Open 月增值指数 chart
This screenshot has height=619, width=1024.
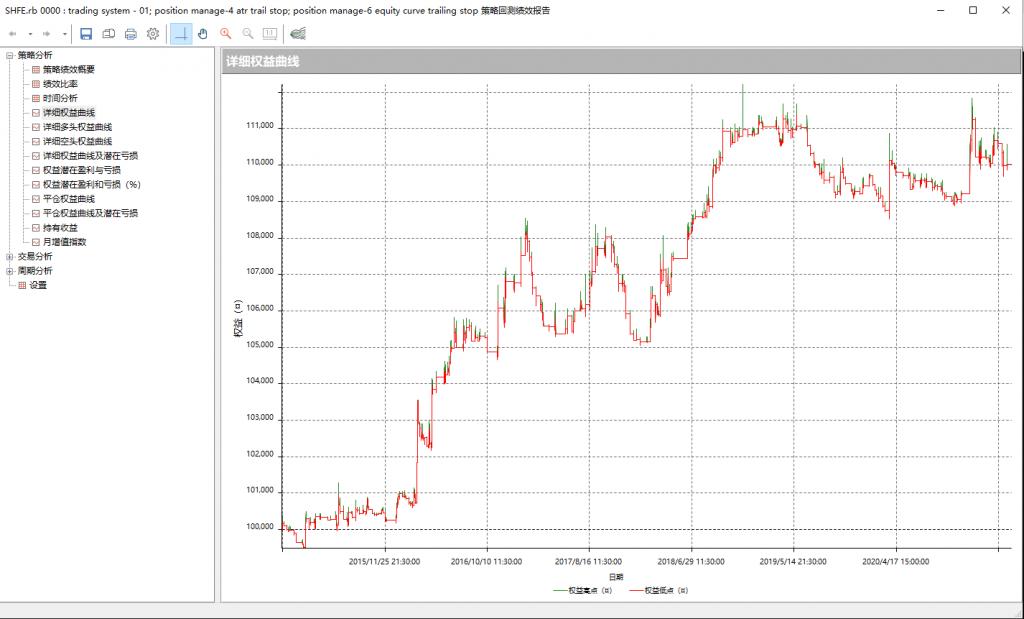point(64,242)
